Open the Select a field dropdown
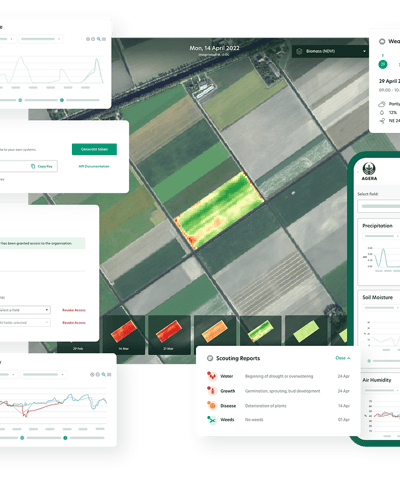The height and width of the screenshot is (480, 400). click(25, 310)
